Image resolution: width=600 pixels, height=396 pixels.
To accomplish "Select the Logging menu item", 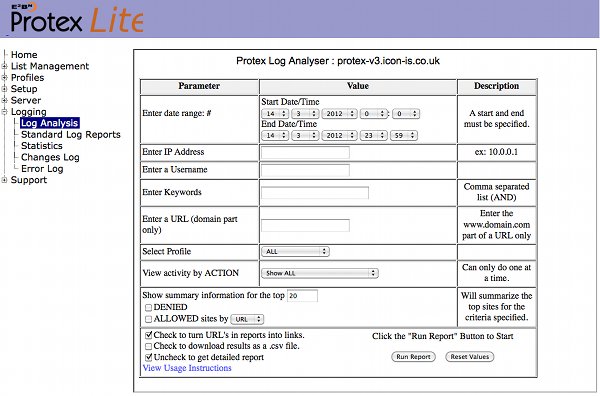I will (x=29, y=112).
